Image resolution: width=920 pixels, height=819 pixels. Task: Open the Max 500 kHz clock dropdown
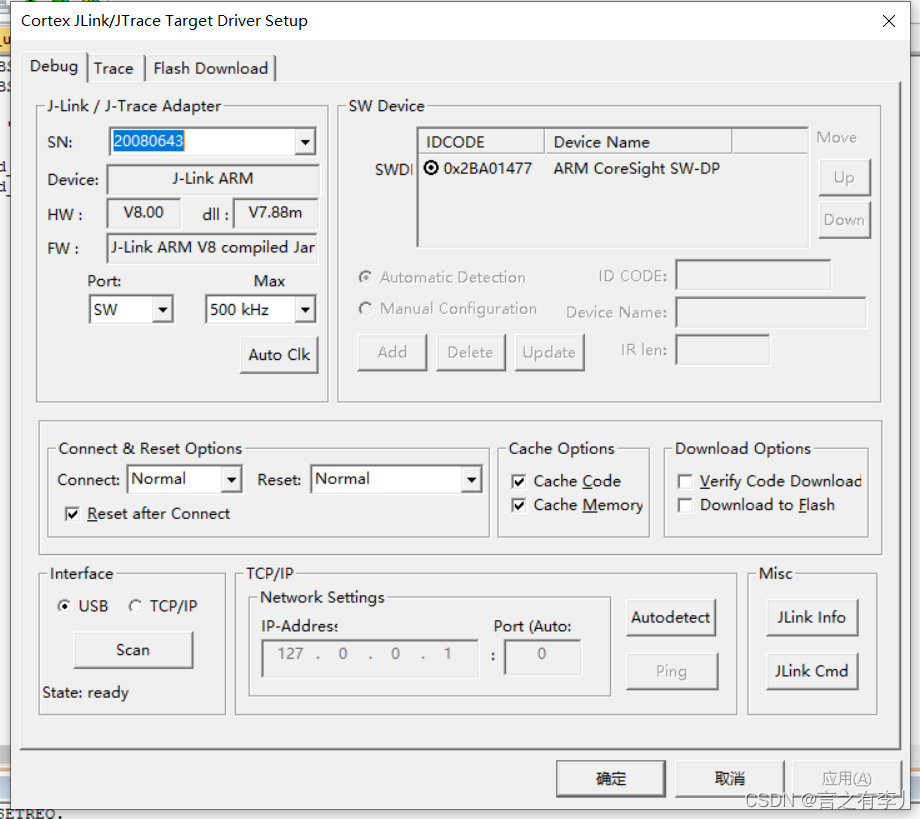[305, 309]
